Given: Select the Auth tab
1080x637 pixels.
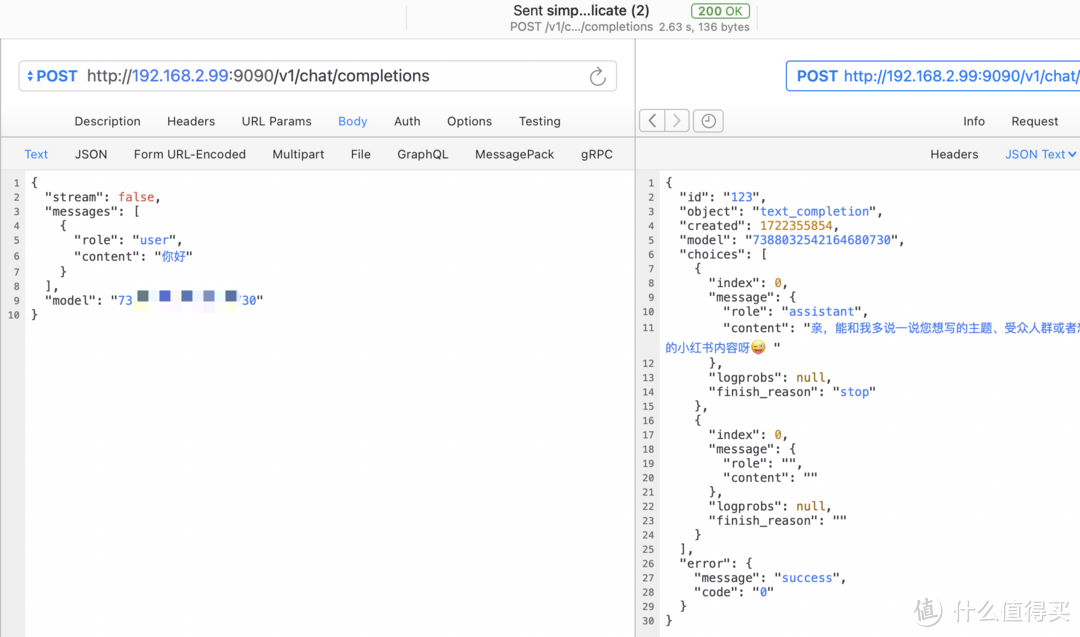Looking at the screenshot, I should 407,121.
